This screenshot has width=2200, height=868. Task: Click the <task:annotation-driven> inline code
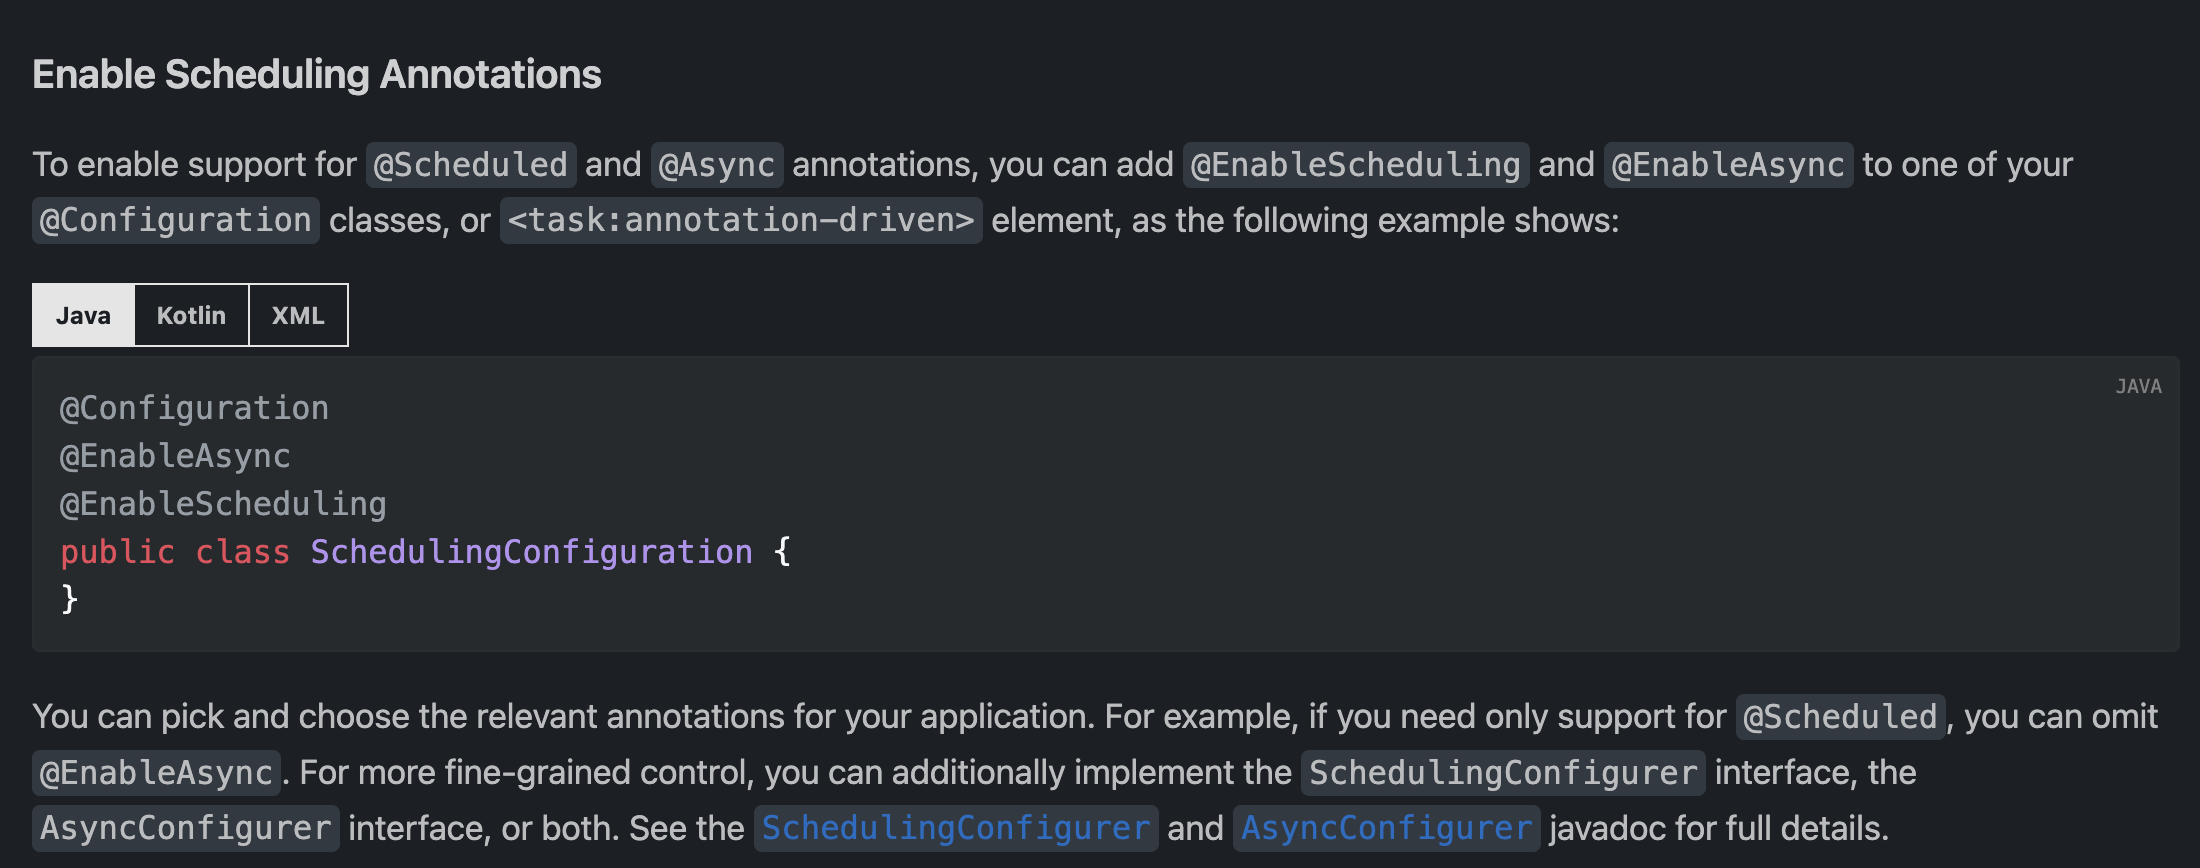click(x=740, y=220)
